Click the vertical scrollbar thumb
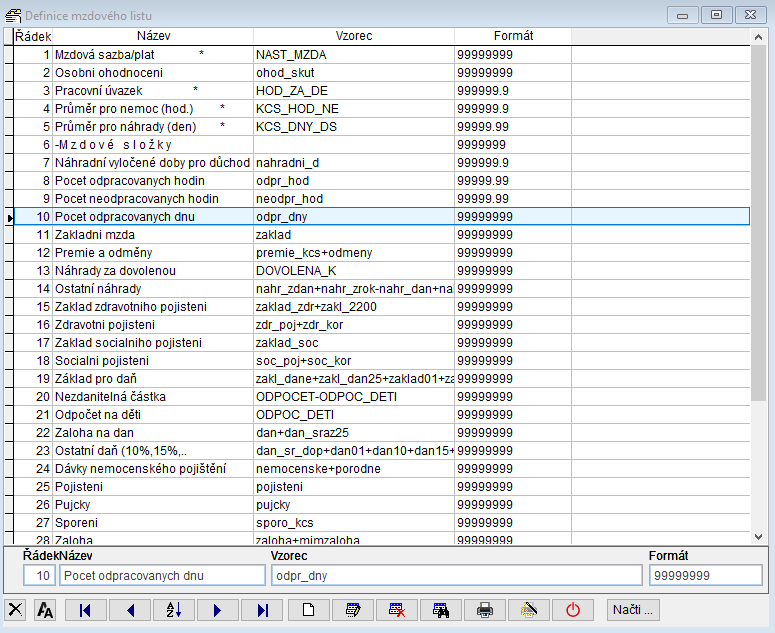The height and width of the screenshot is (633, 775). (758, 222)
